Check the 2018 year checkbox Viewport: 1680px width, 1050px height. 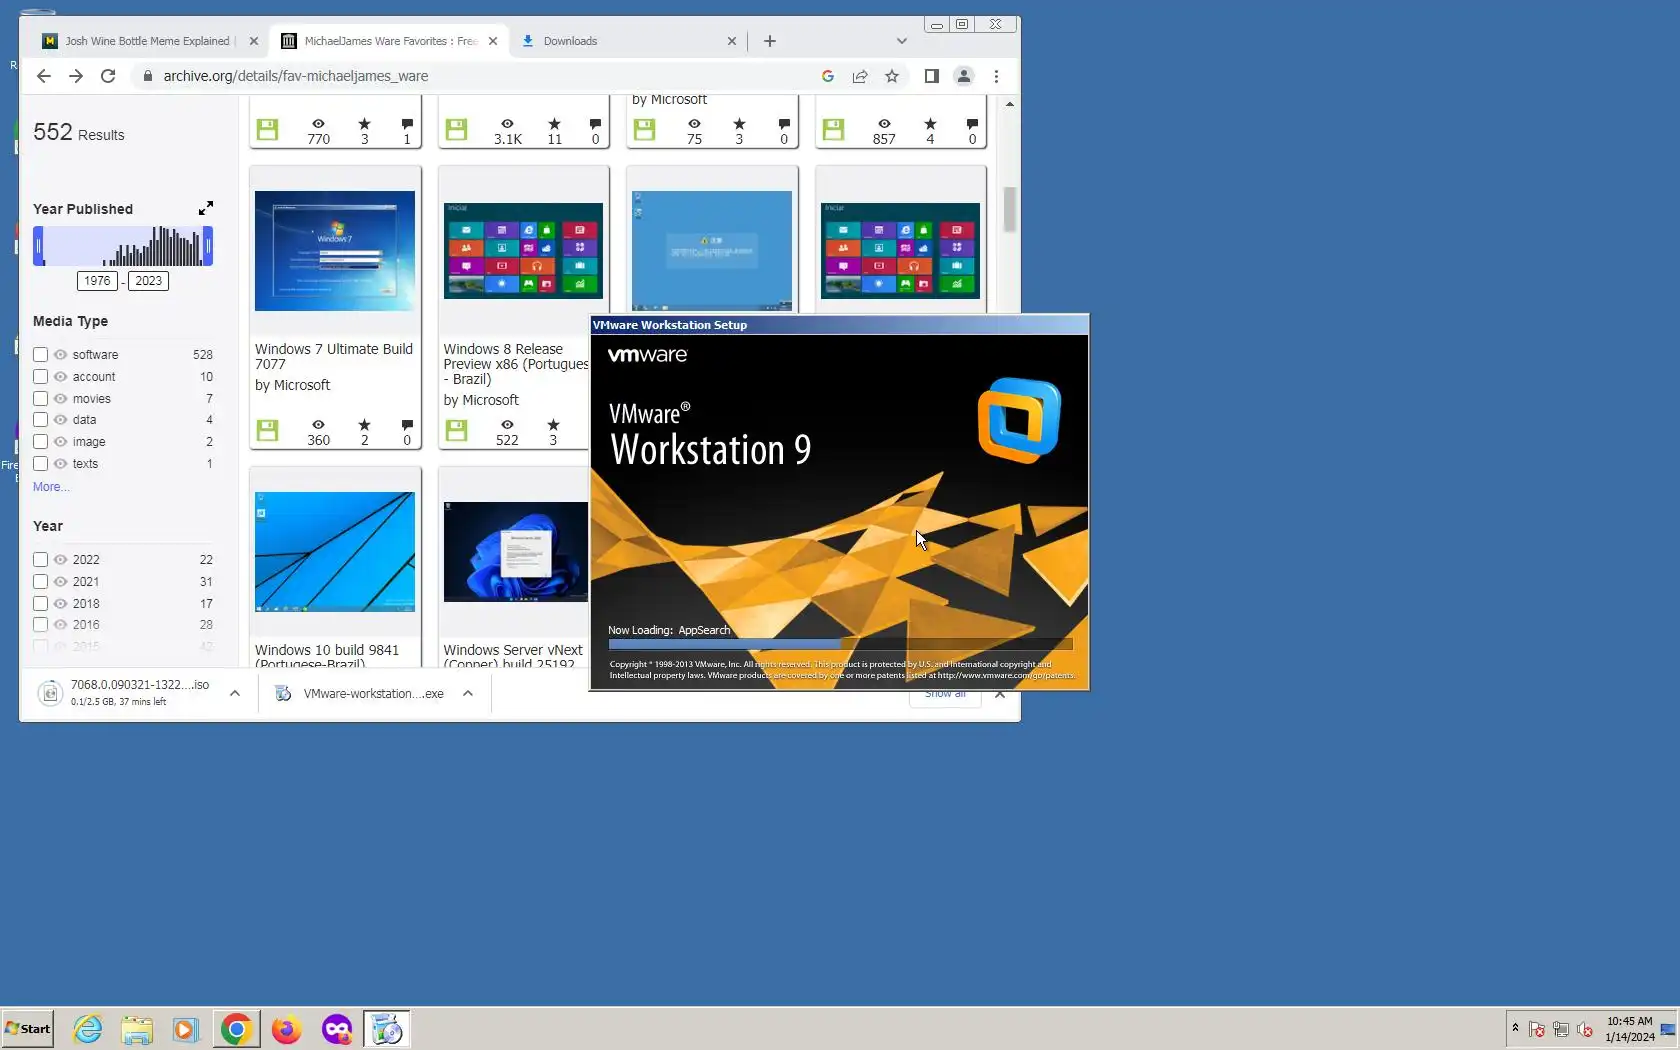tap(41, 604)
